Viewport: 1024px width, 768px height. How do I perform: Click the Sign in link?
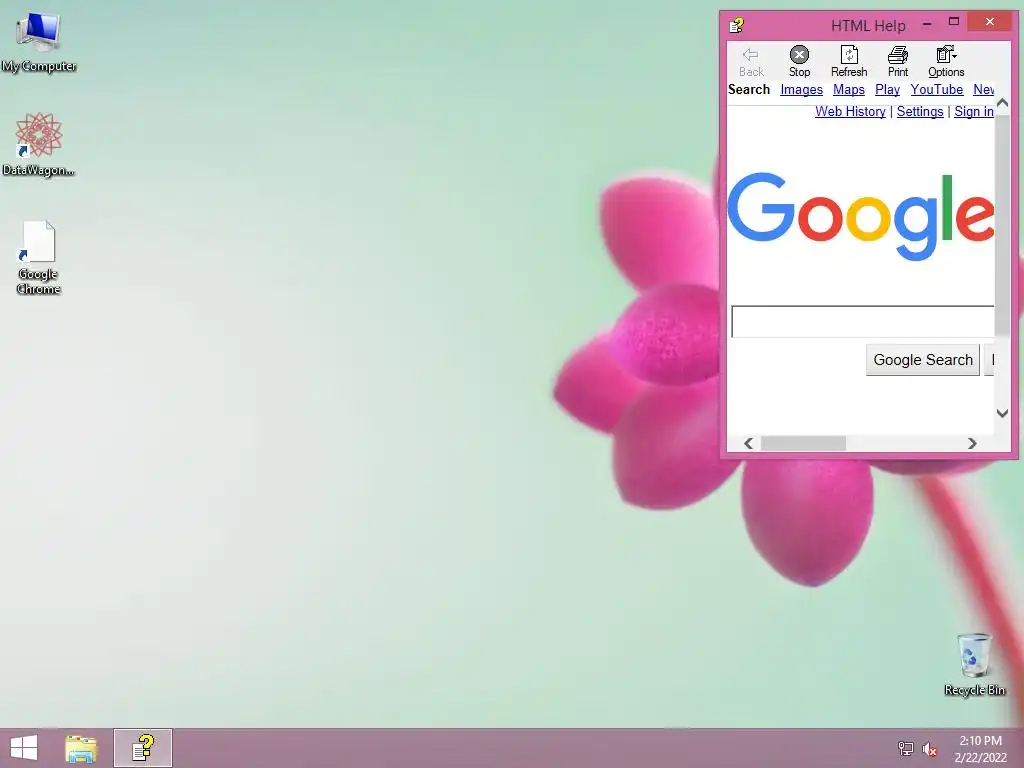point(974,112)
